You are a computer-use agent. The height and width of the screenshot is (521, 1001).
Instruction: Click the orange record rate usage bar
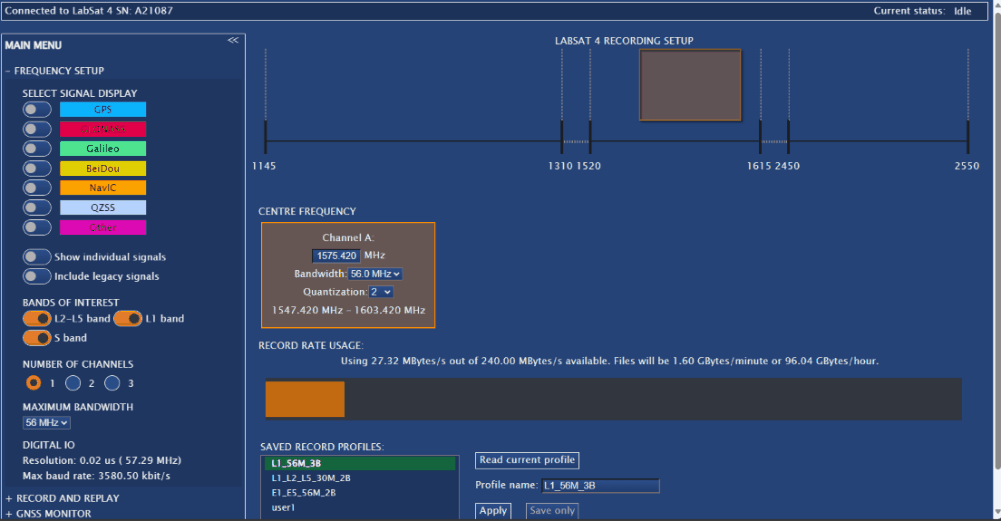coord(305,399)
